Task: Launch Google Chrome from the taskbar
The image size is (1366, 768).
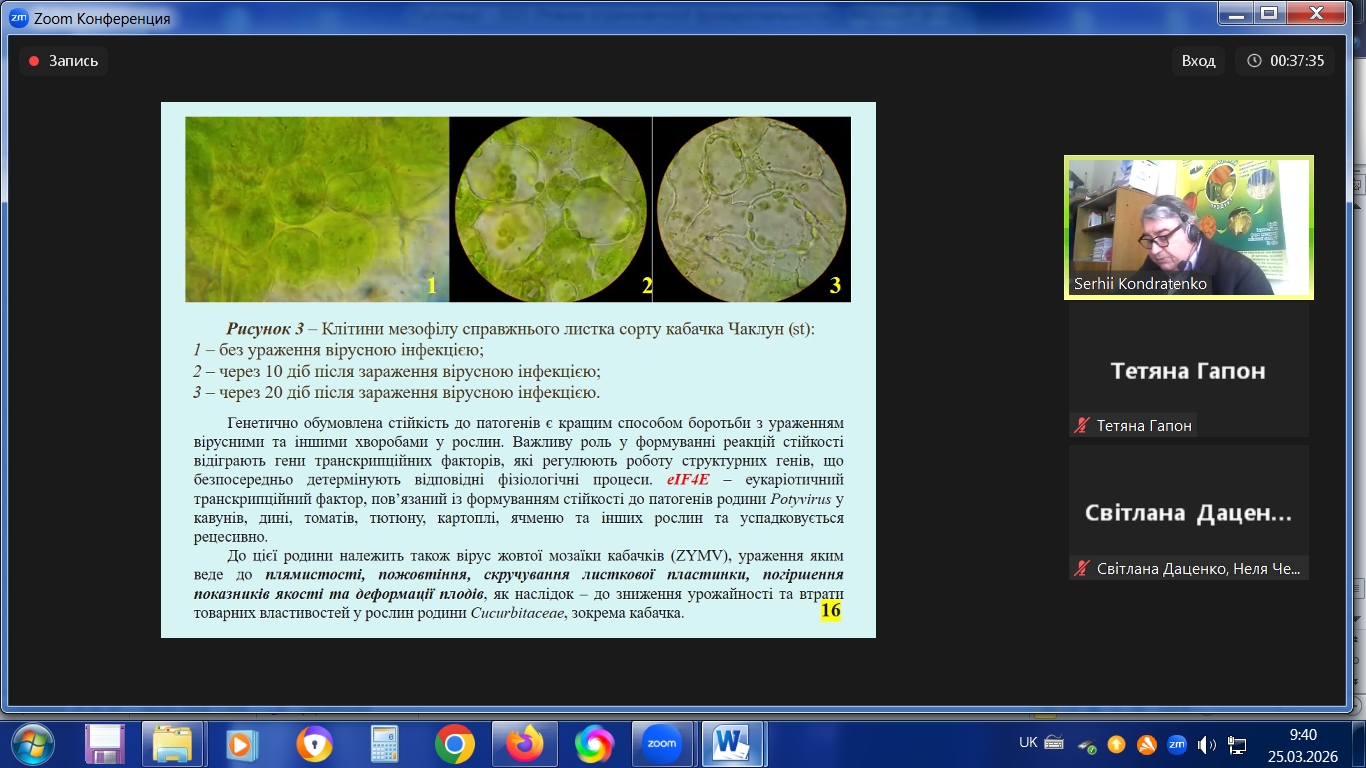Action: click(455, 744)
